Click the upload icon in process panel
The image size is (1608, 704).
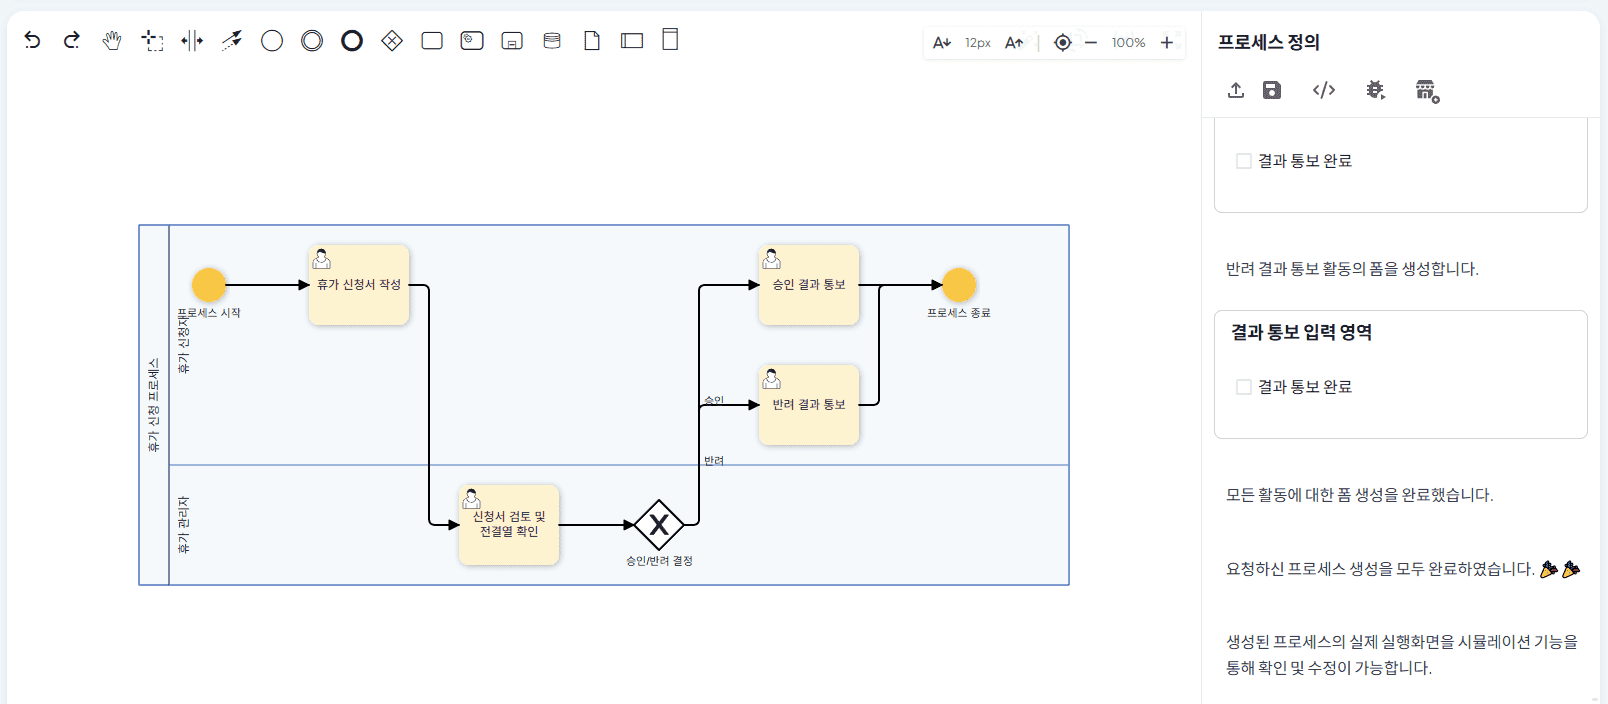tap(1236, 90)
